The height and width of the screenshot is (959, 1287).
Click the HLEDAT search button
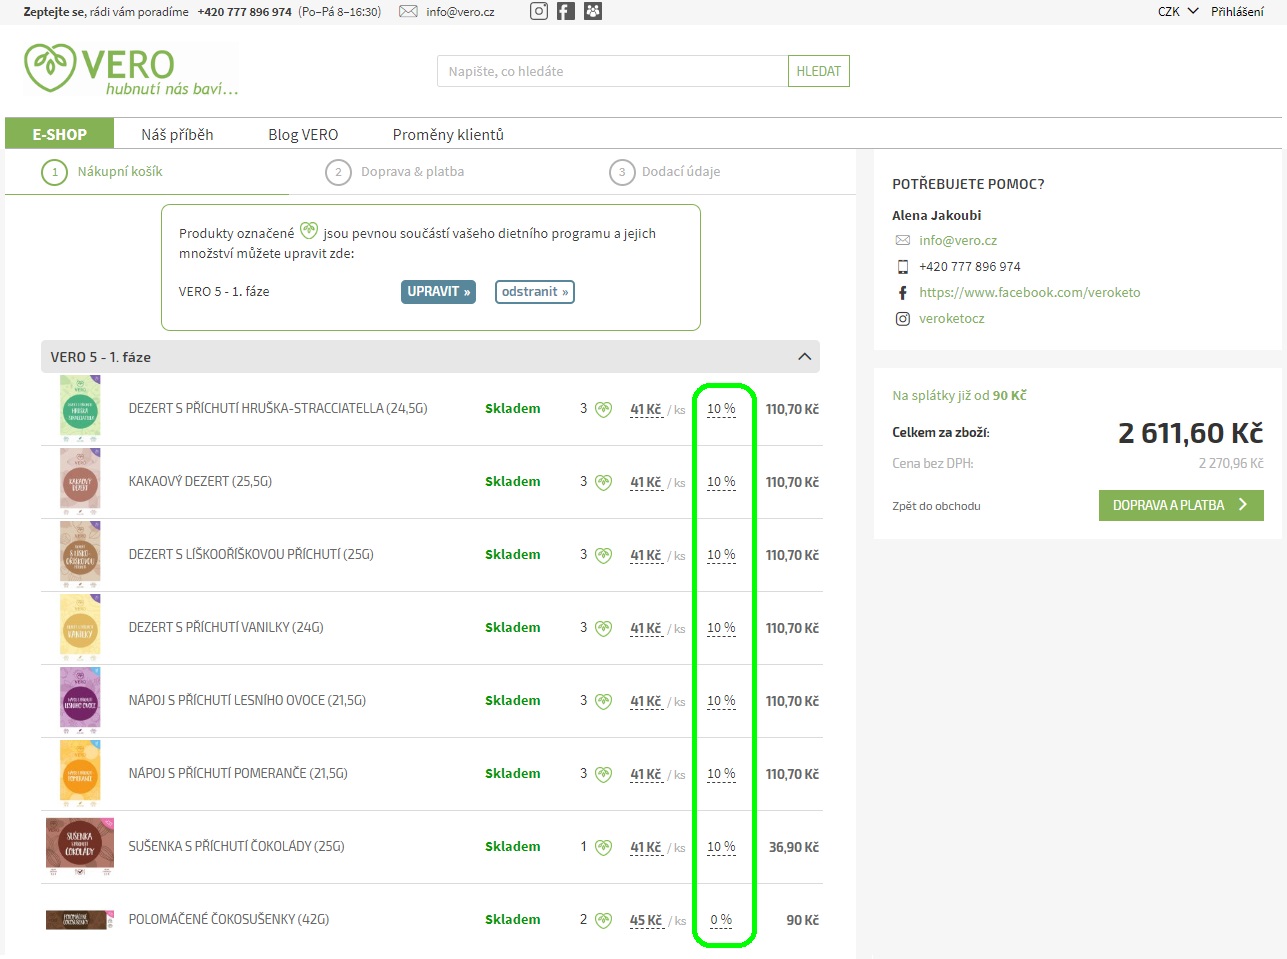(x=819, y=71)
